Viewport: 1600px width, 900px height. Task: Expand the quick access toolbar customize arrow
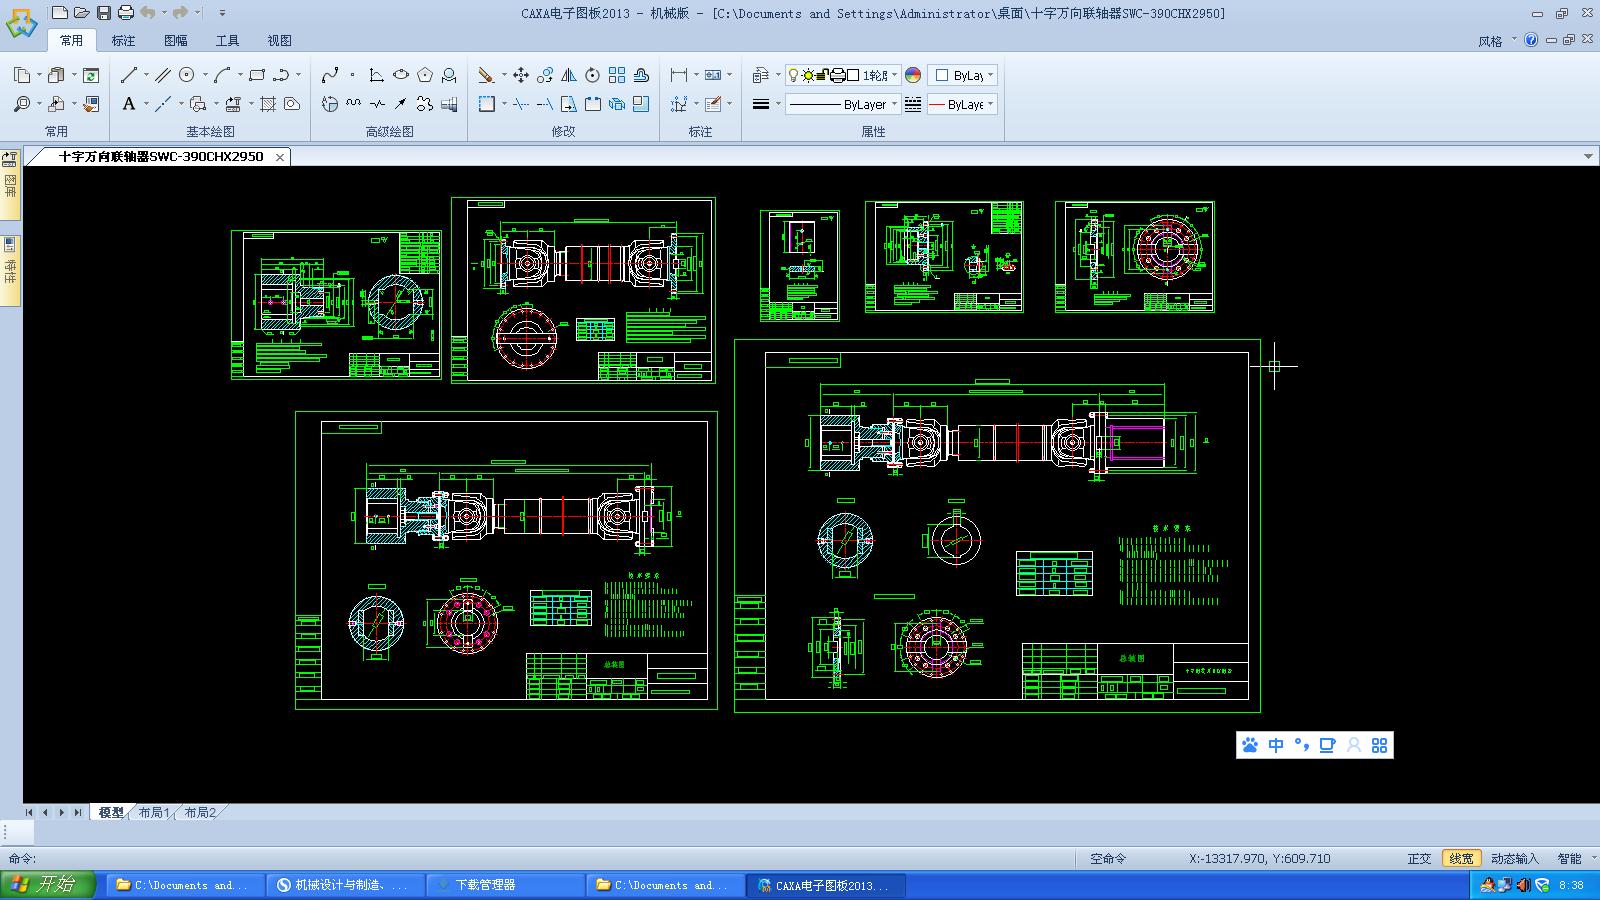[222, 13]
